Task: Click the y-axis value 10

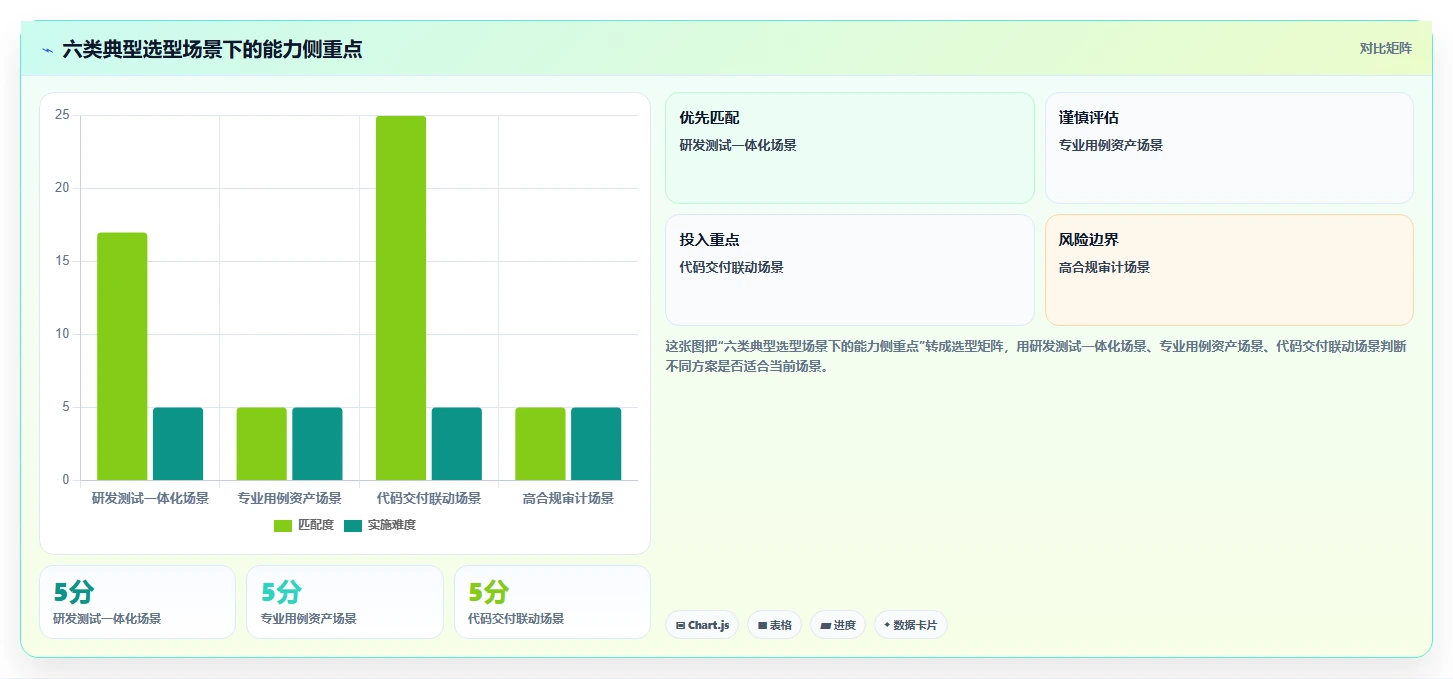Action: 62,334
